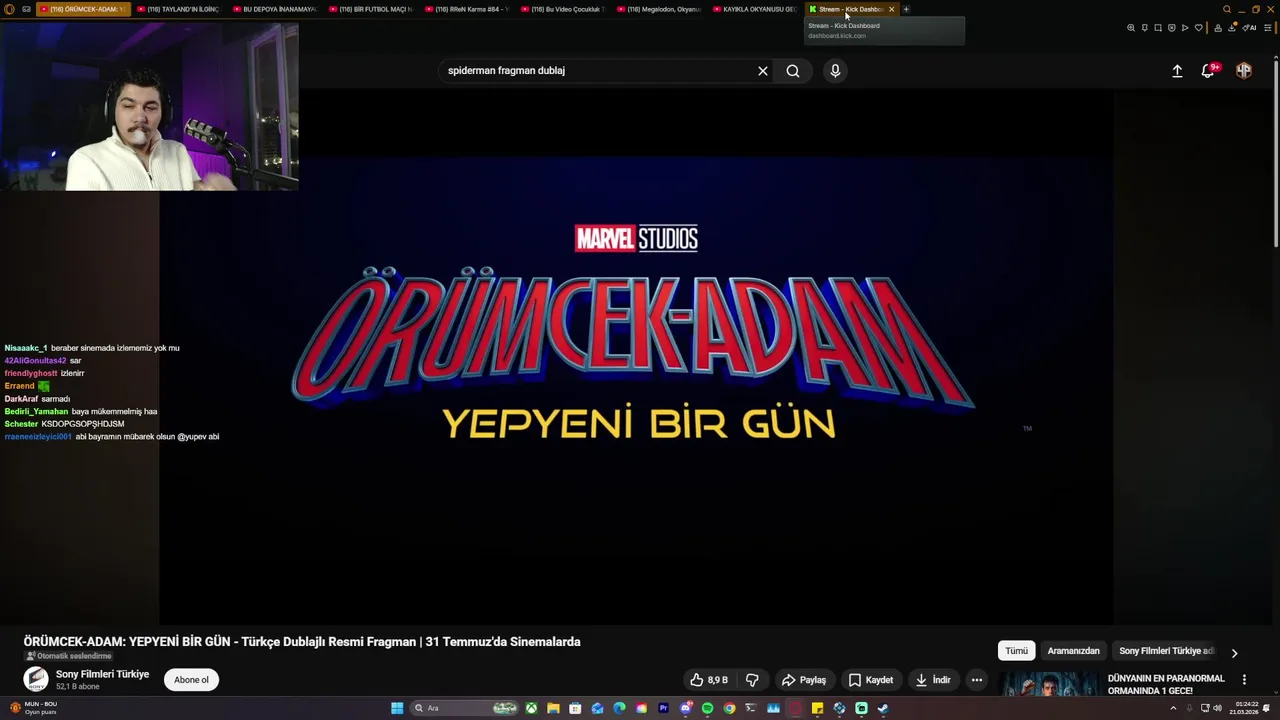Open options for the paranormal orman video
1280x720 pixels.
pos(1244,679)
